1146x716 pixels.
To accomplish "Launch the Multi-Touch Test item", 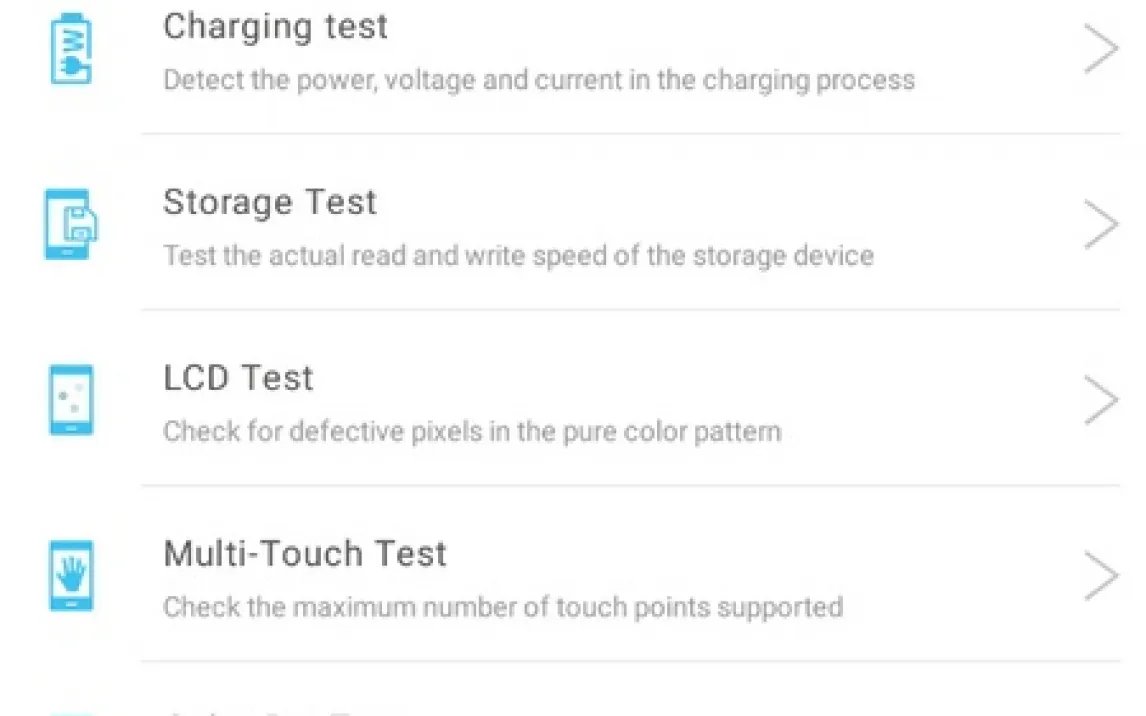I will 305,554.
